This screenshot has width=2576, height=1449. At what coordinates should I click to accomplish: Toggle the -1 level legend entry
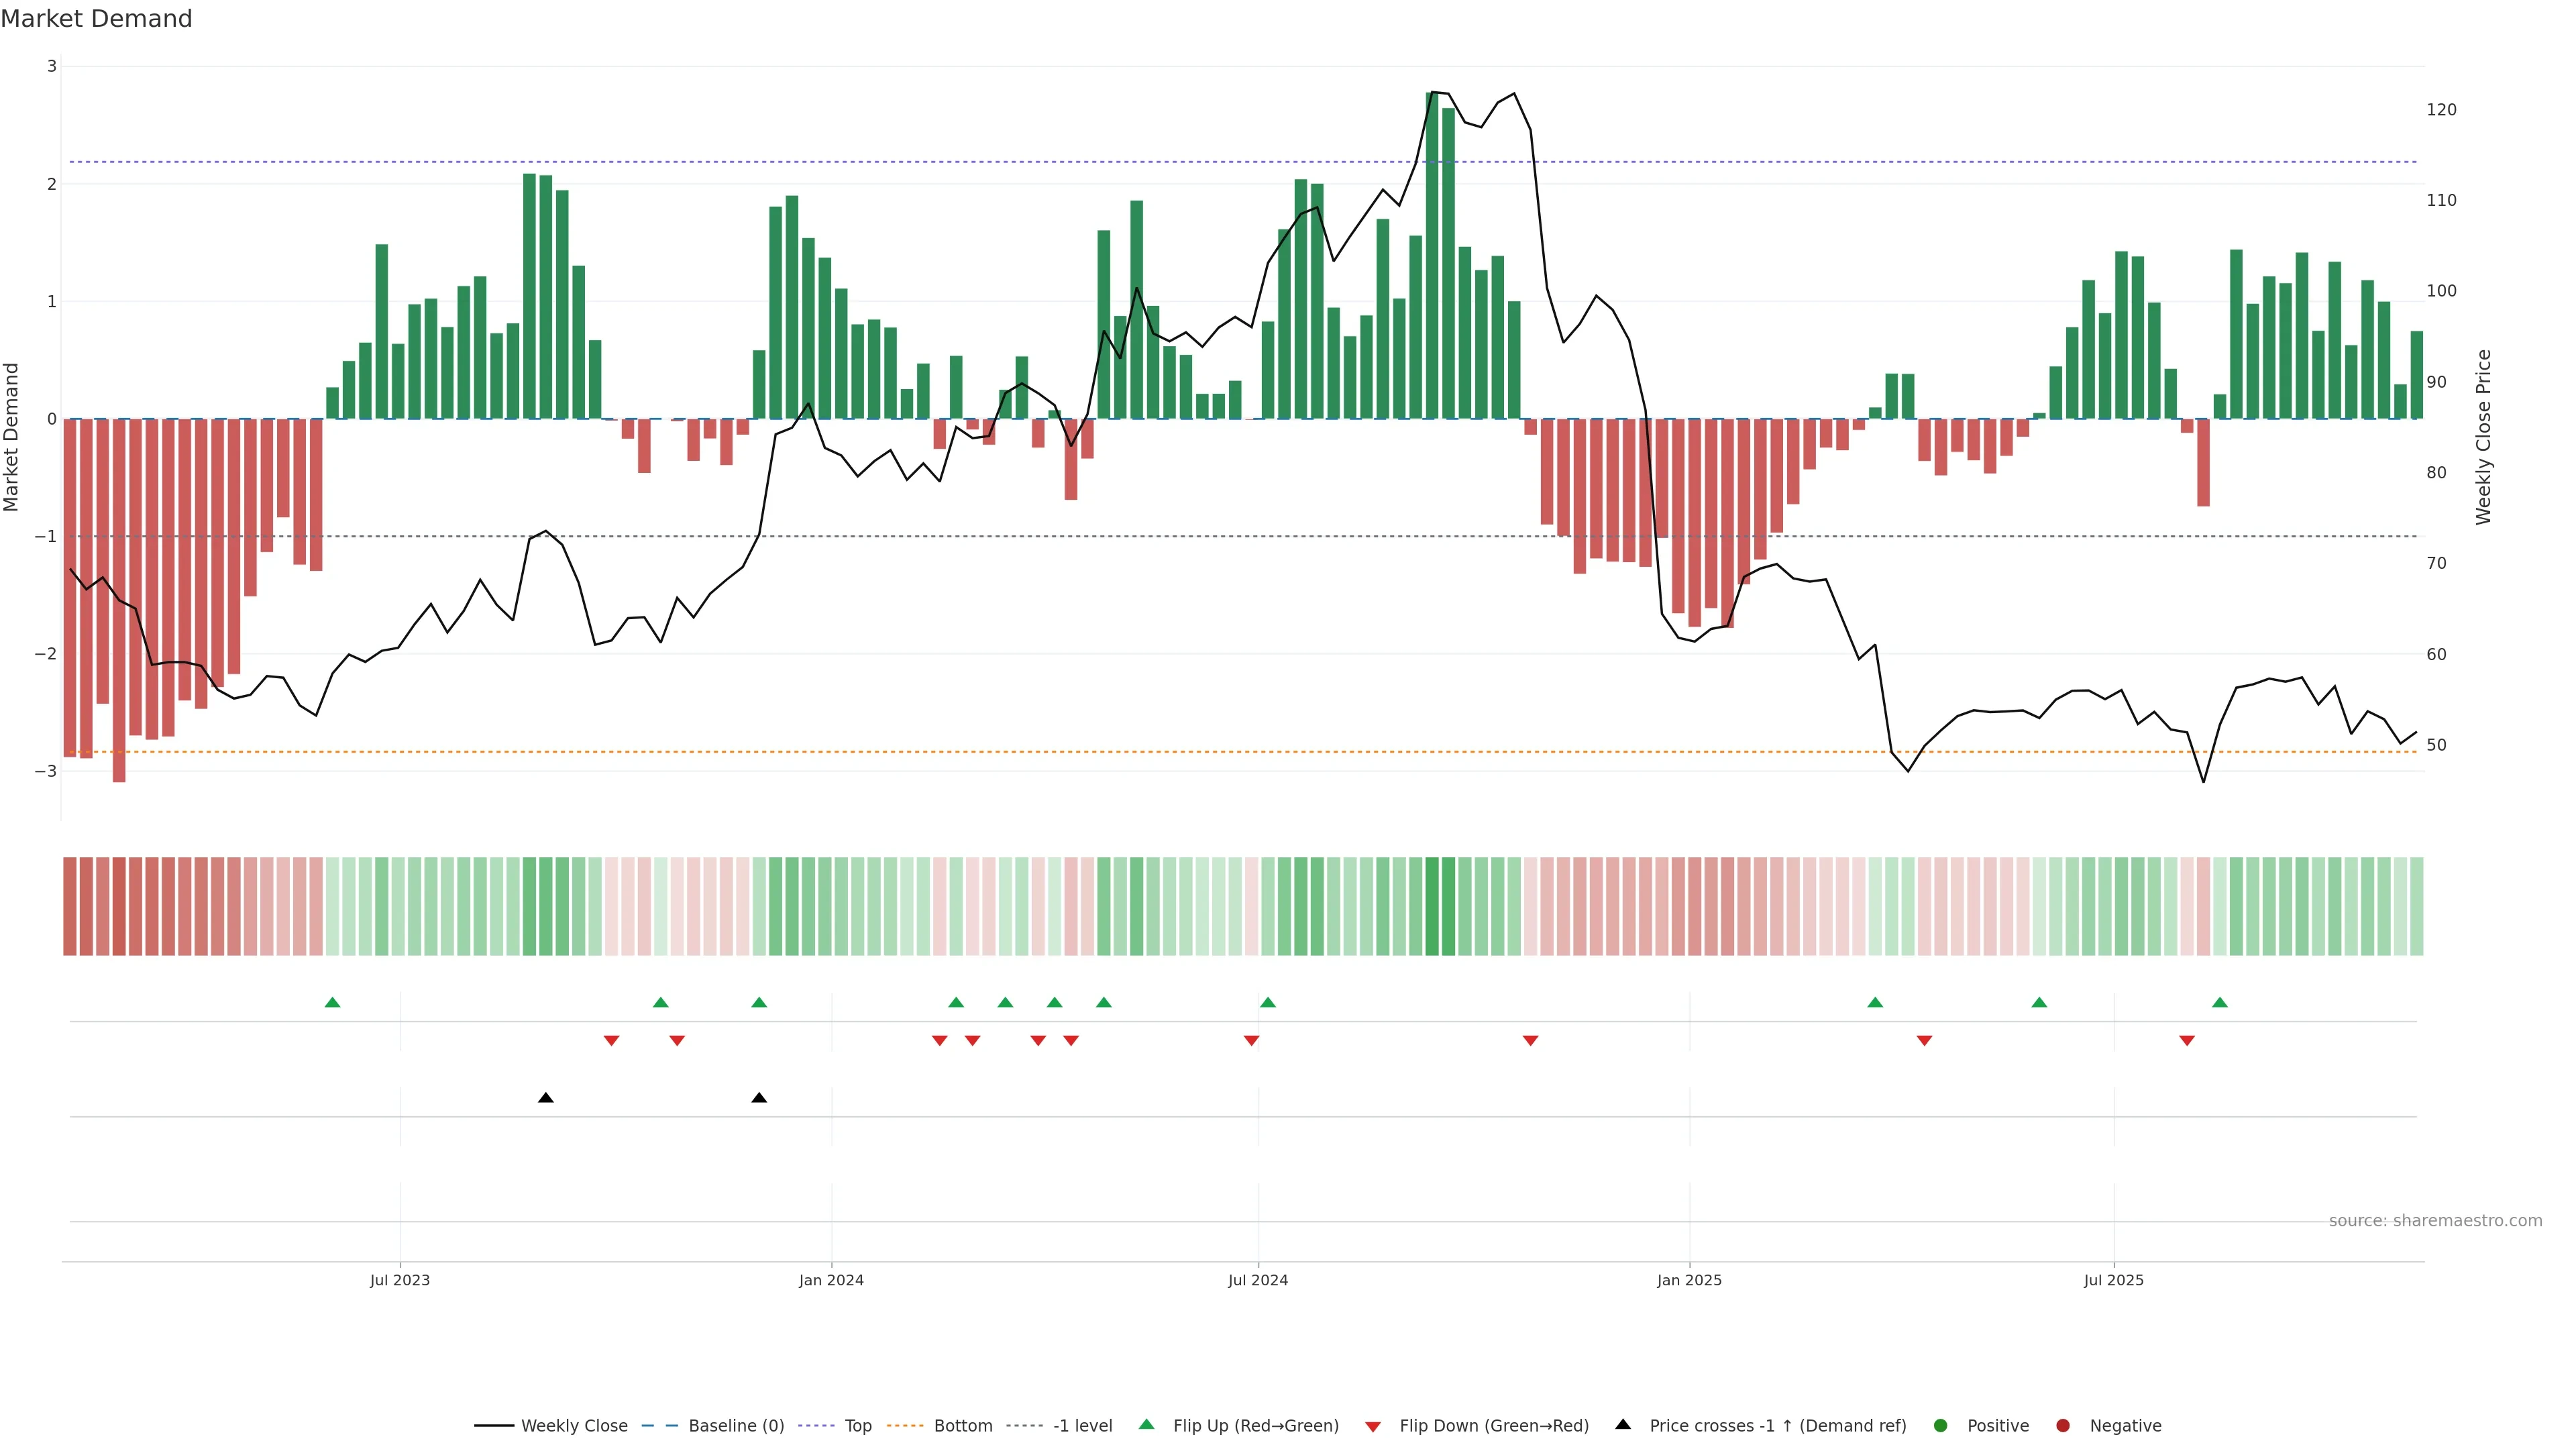pyautogui.click(x=1082, y=1425)
